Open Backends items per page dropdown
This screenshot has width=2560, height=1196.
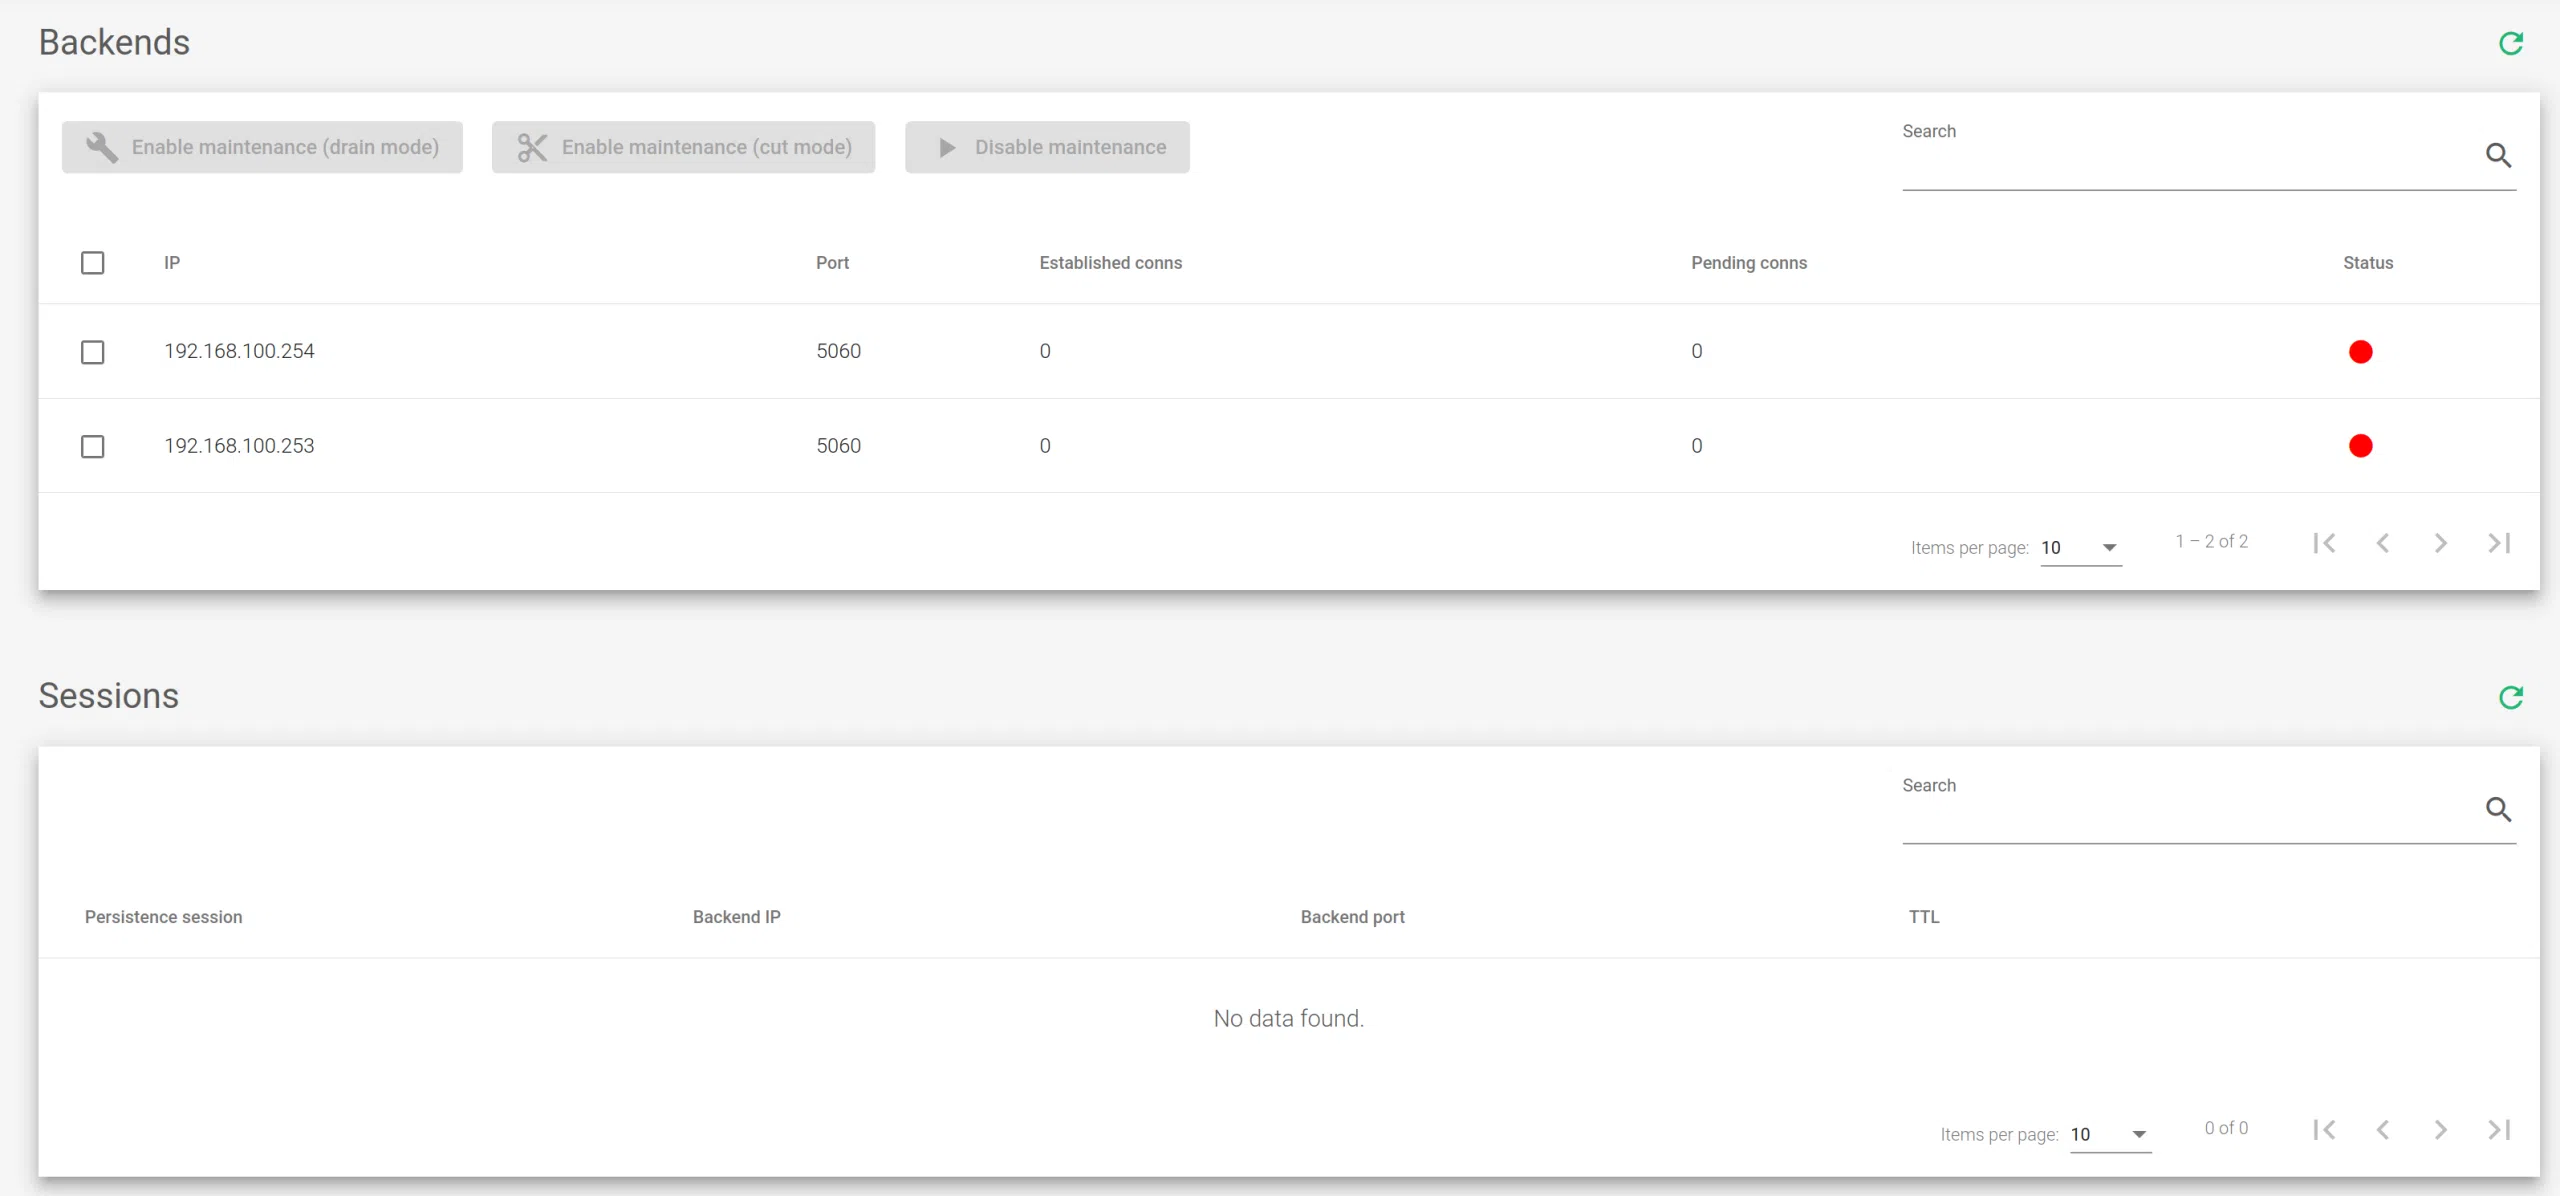[x=2080, y=547]
